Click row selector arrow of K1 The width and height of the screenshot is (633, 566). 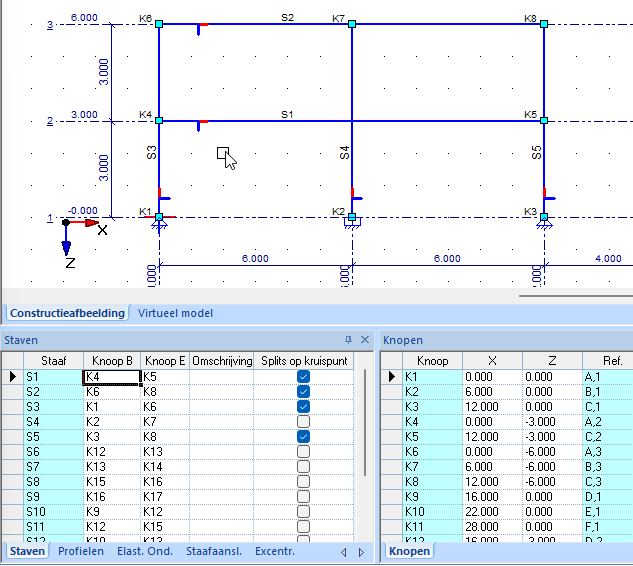pos(392,377)
